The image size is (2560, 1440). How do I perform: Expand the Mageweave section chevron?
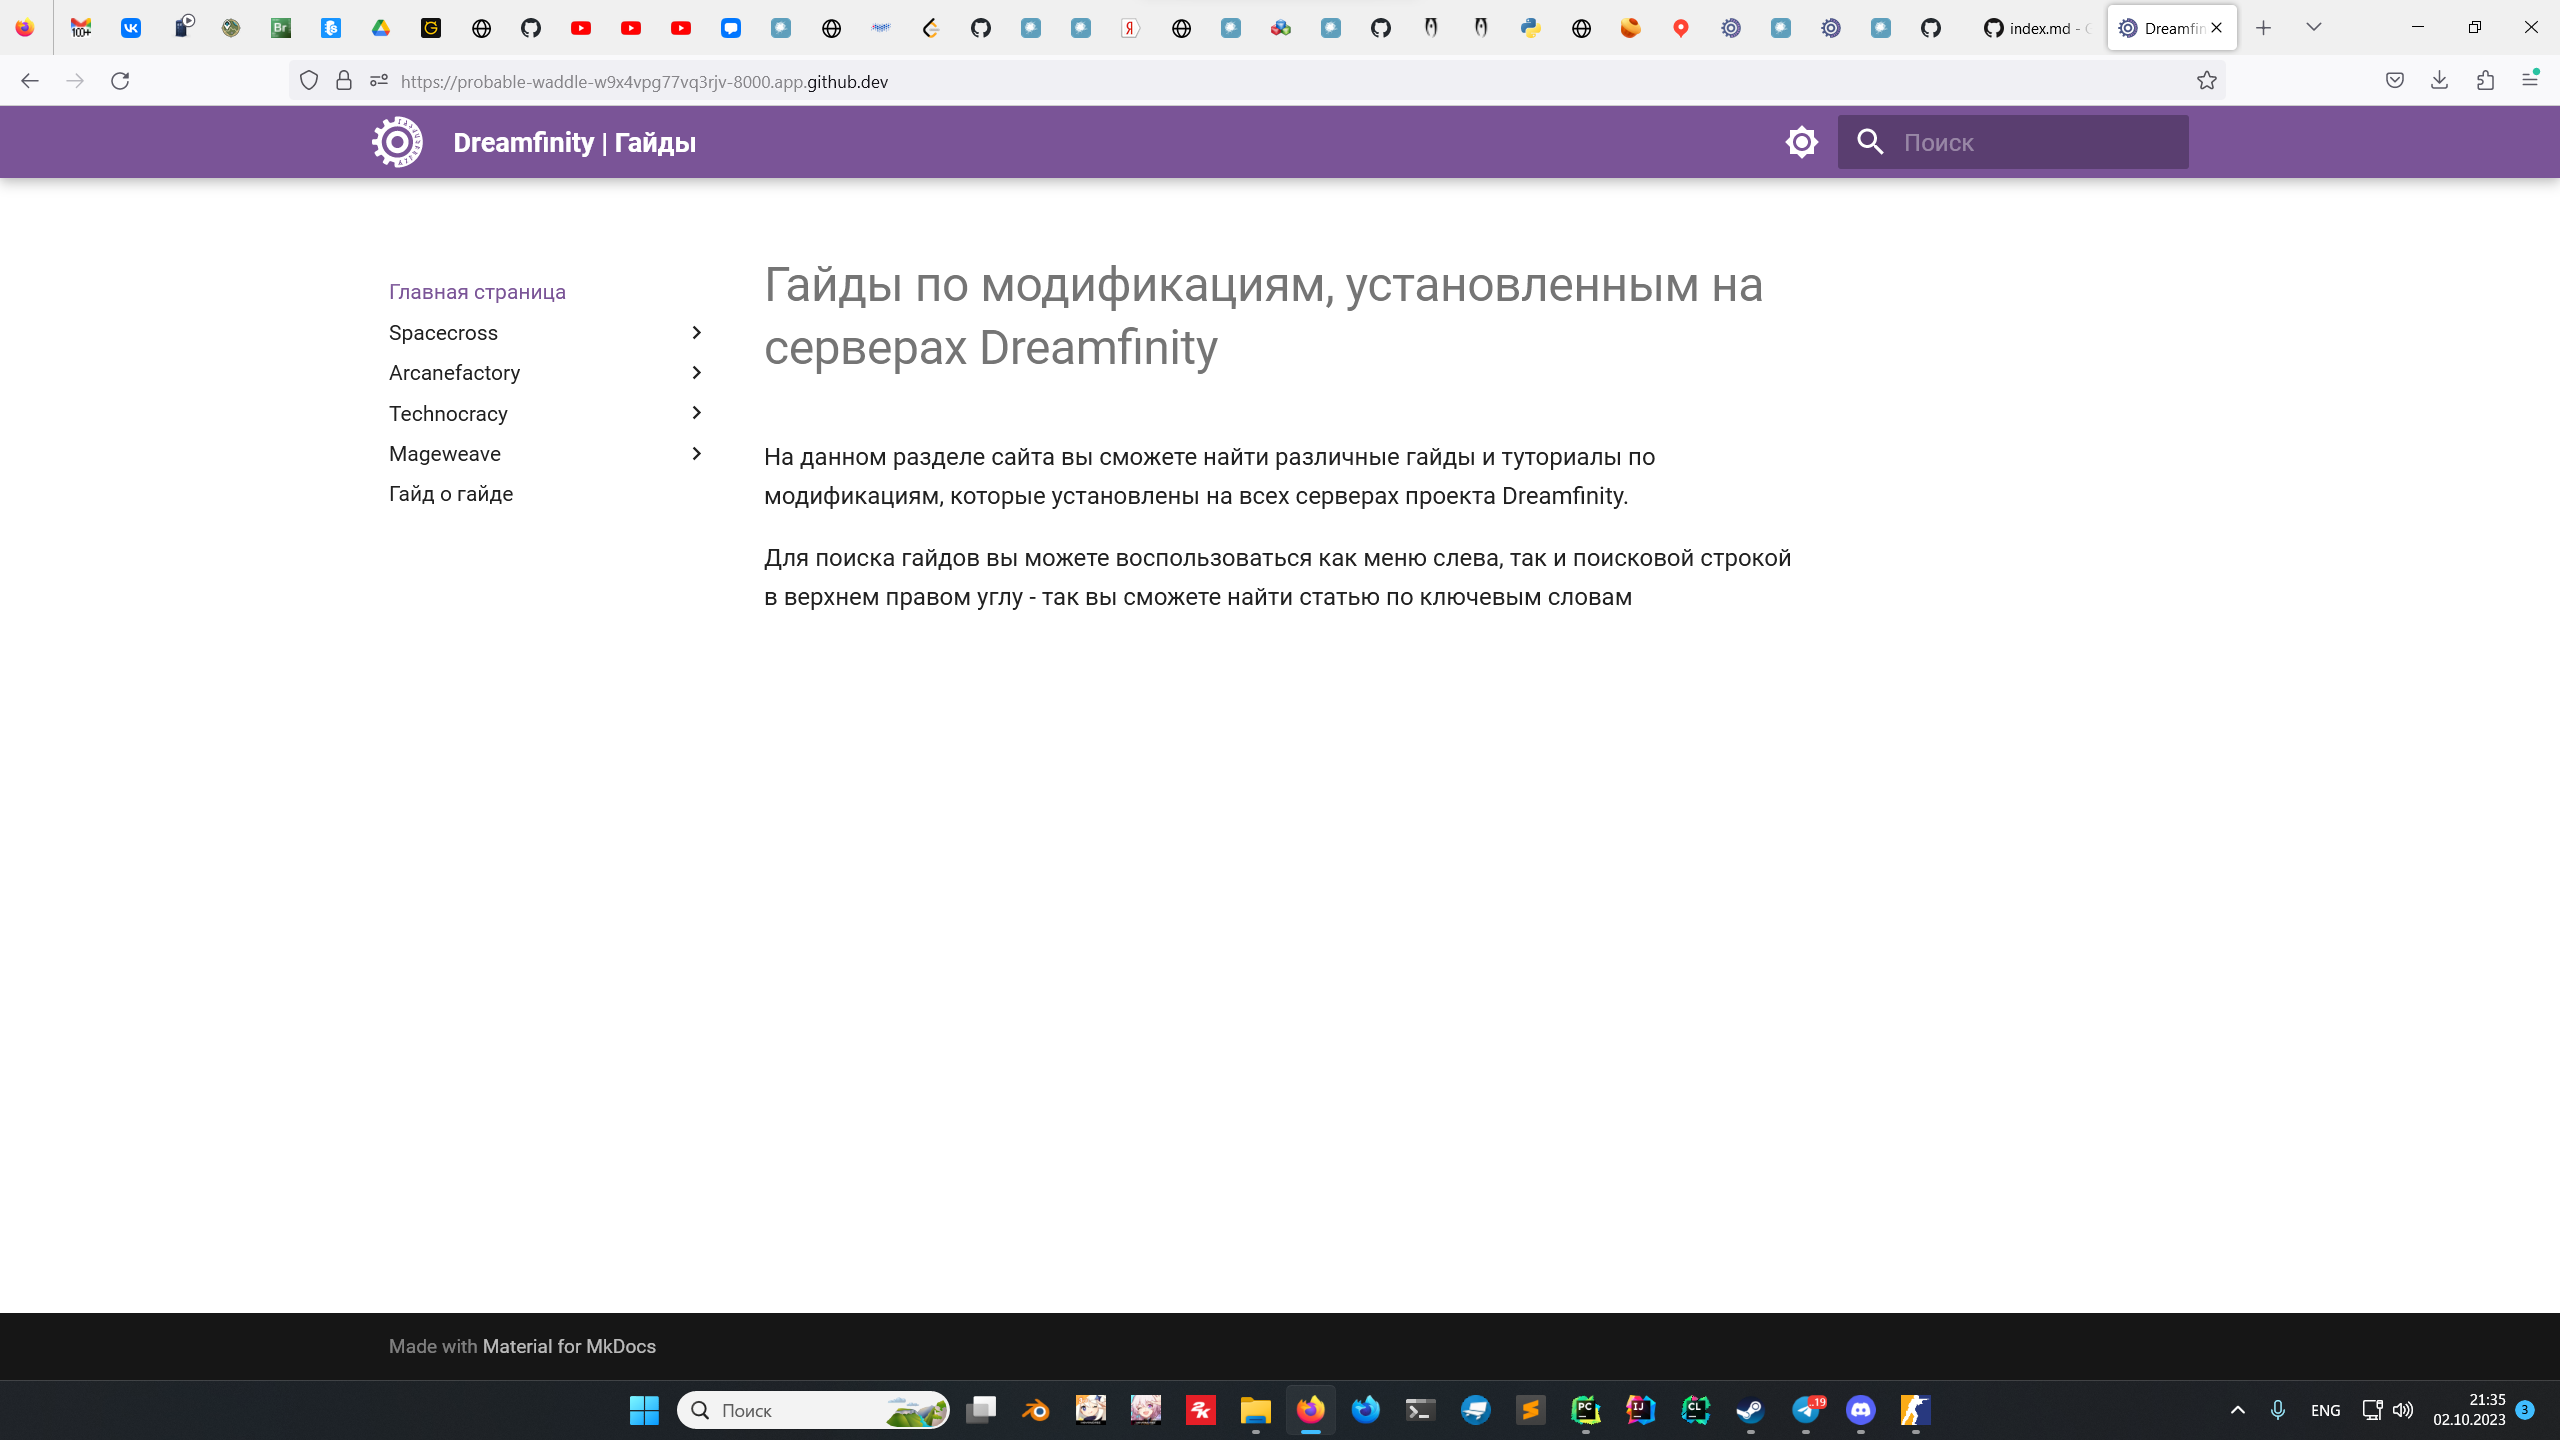697,453
